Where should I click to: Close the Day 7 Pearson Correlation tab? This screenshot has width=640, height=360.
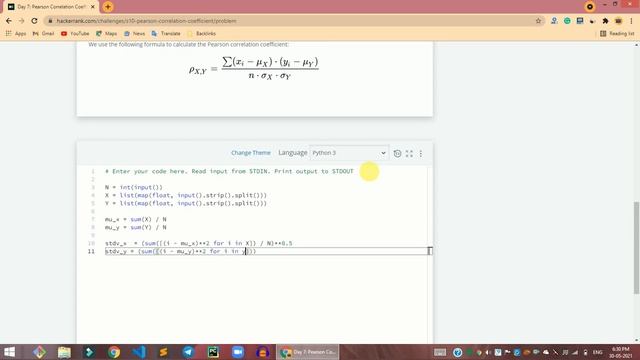pos(93,7)
